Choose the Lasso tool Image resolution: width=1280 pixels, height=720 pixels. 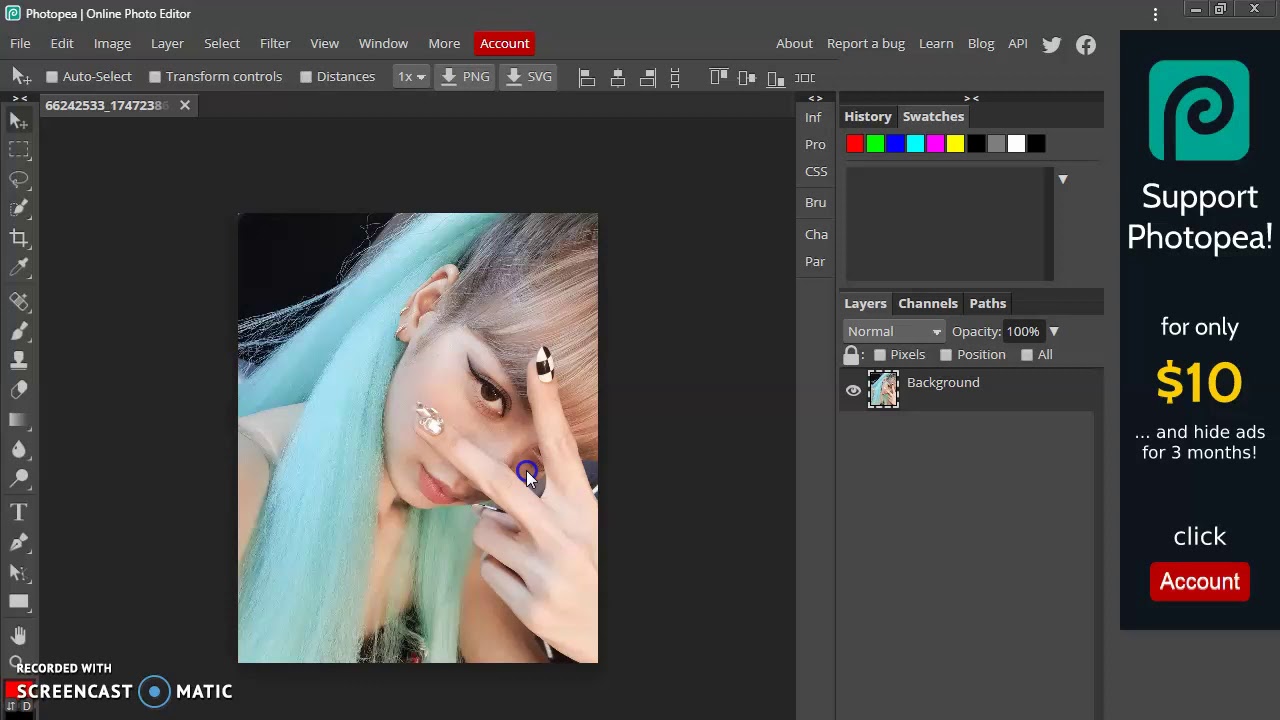19,179
